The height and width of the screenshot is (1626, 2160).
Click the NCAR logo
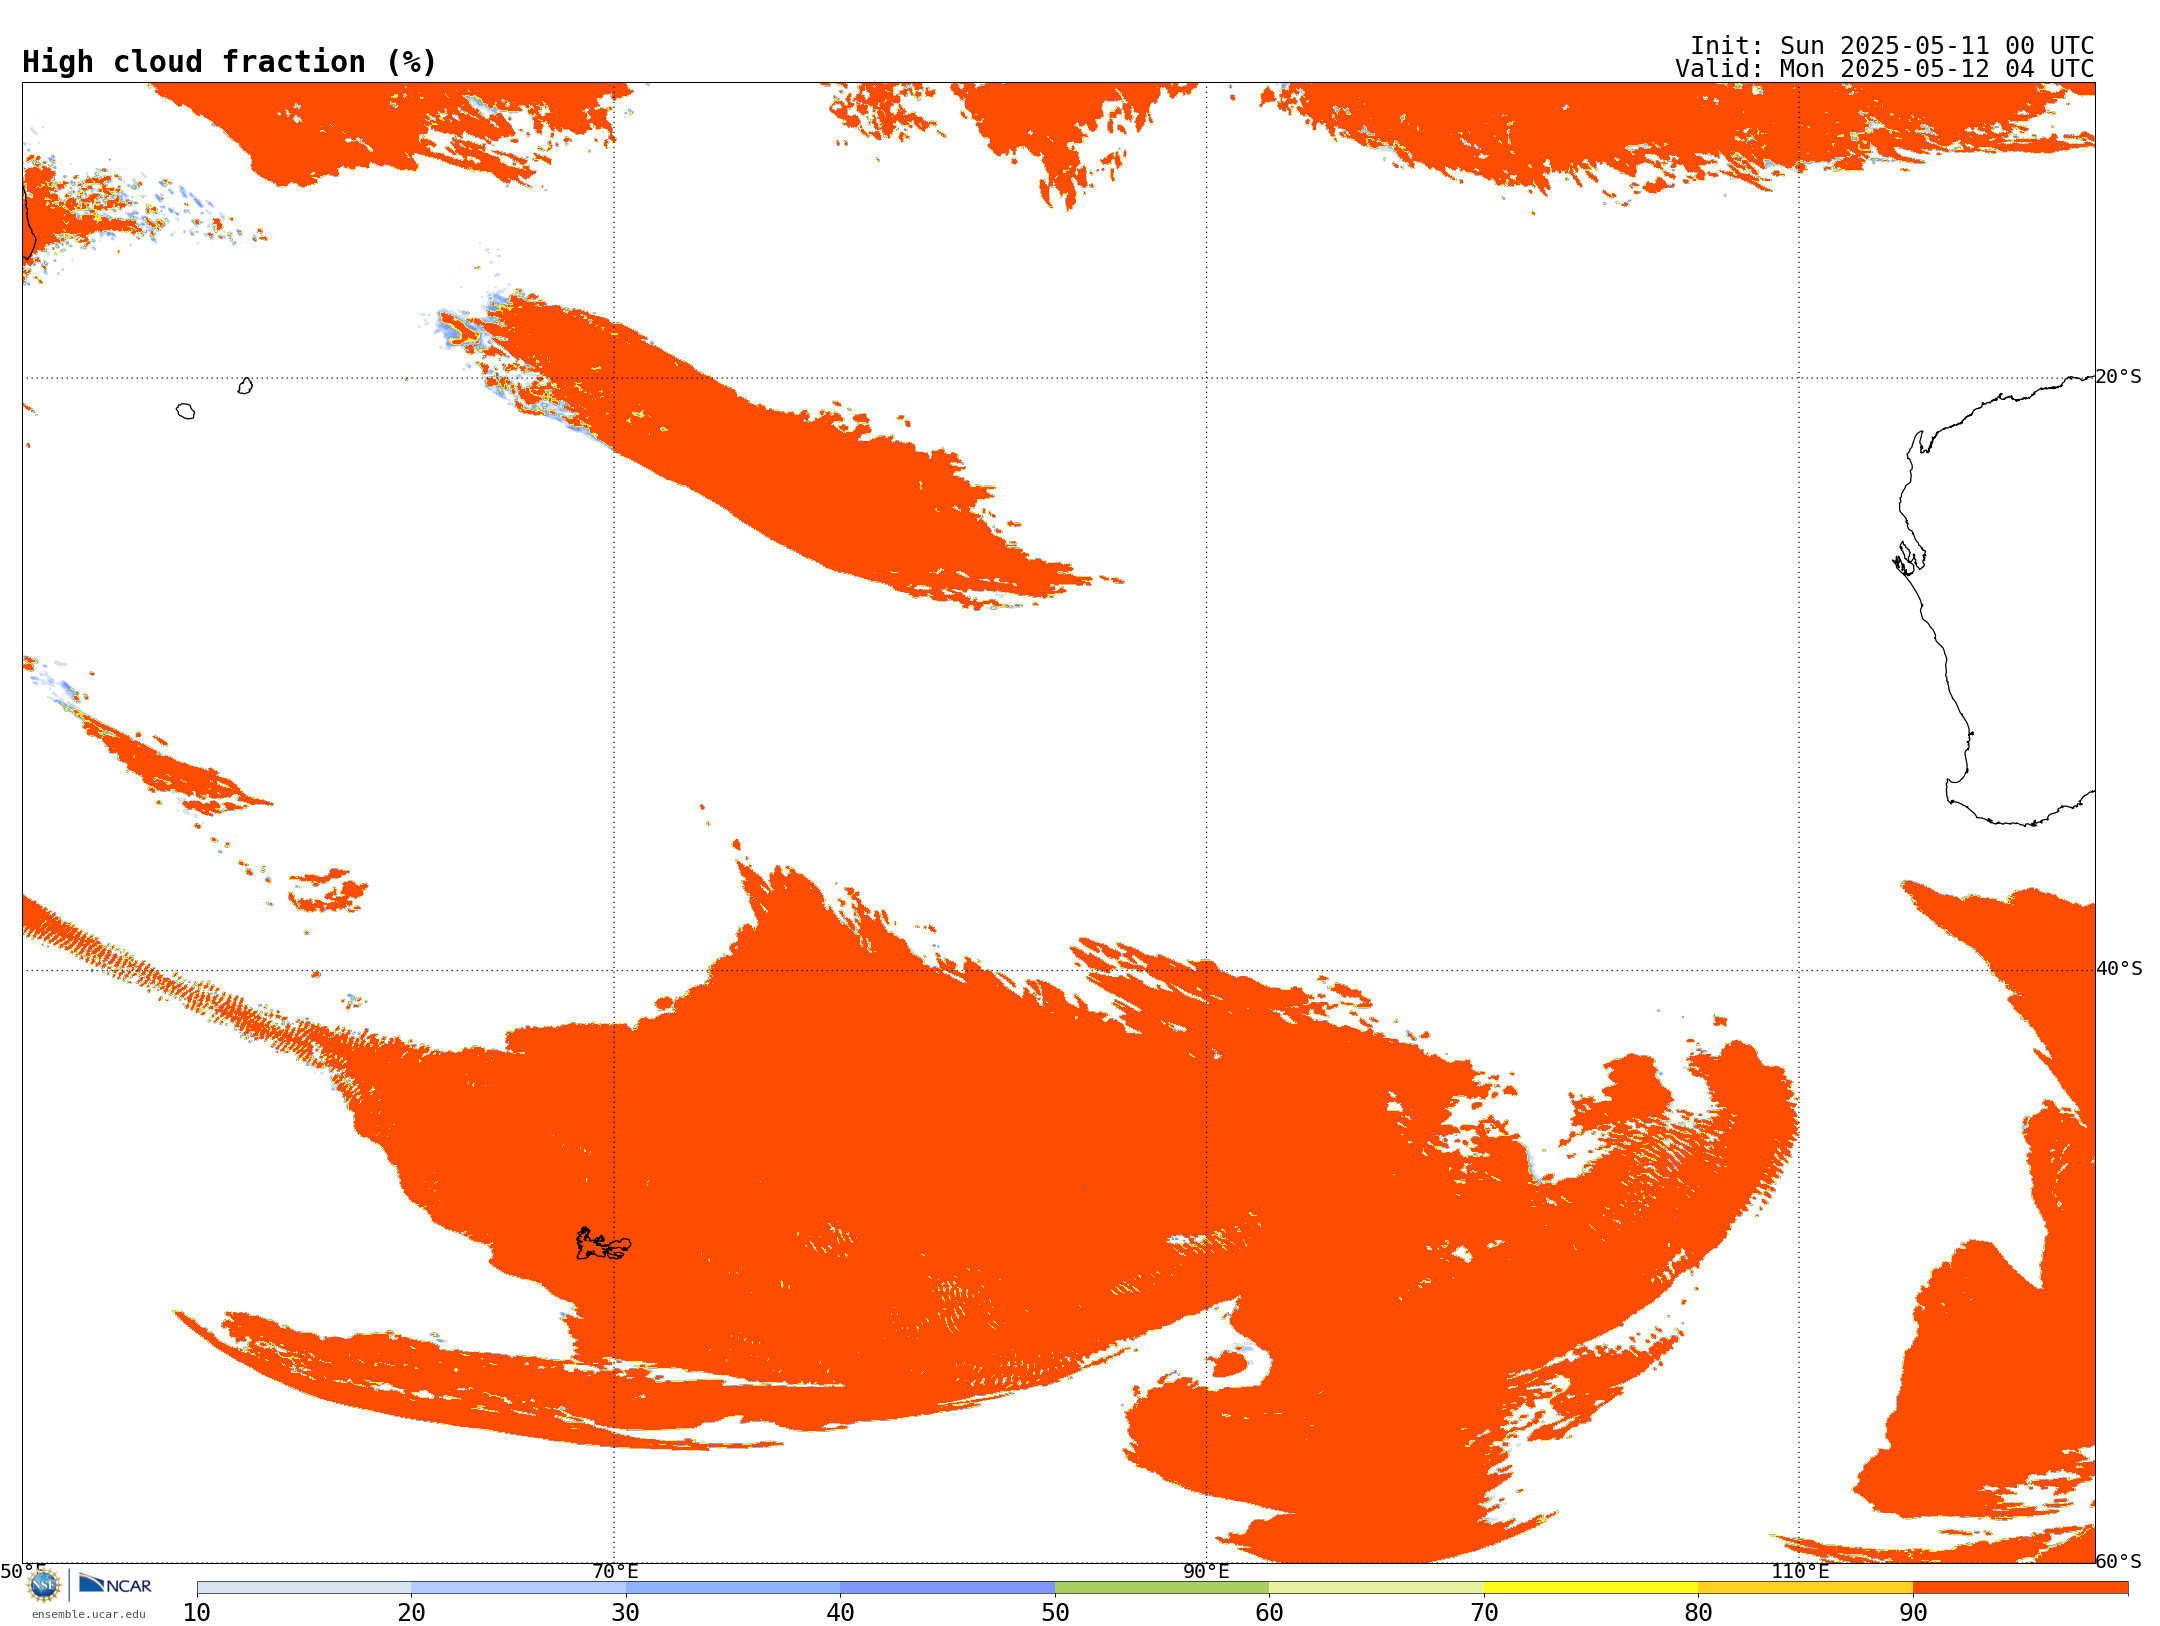[115, 1584]
